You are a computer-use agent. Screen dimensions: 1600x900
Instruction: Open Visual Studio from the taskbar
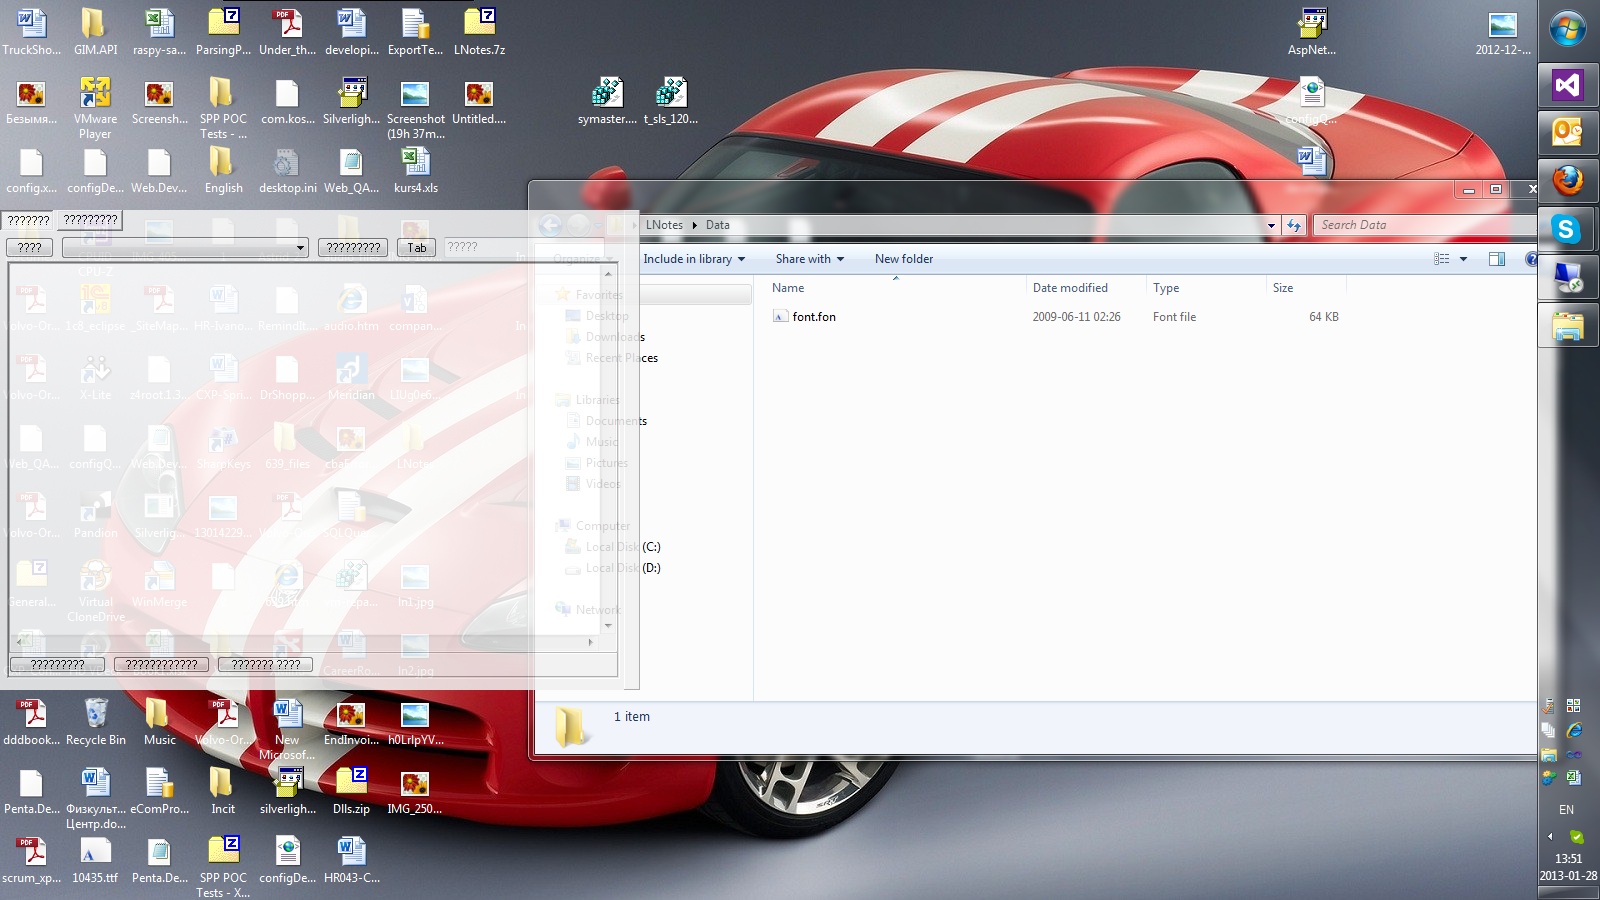click(1567, 85)
